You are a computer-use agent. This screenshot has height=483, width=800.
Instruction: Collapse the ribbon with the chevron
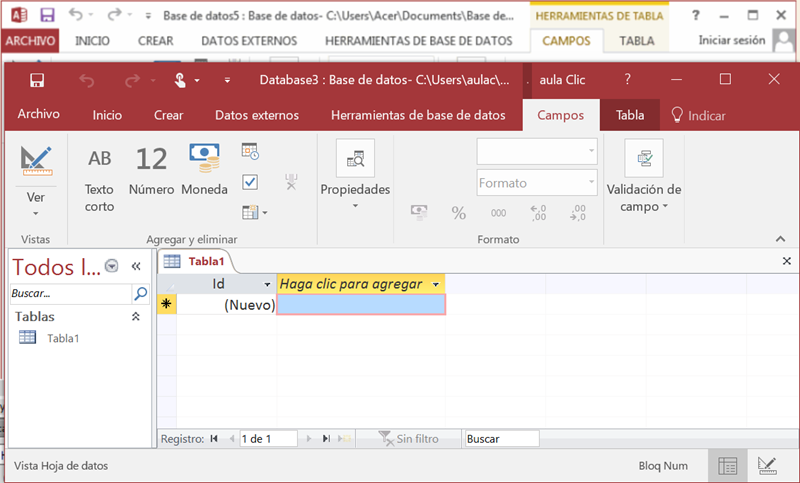coord(780,239)
